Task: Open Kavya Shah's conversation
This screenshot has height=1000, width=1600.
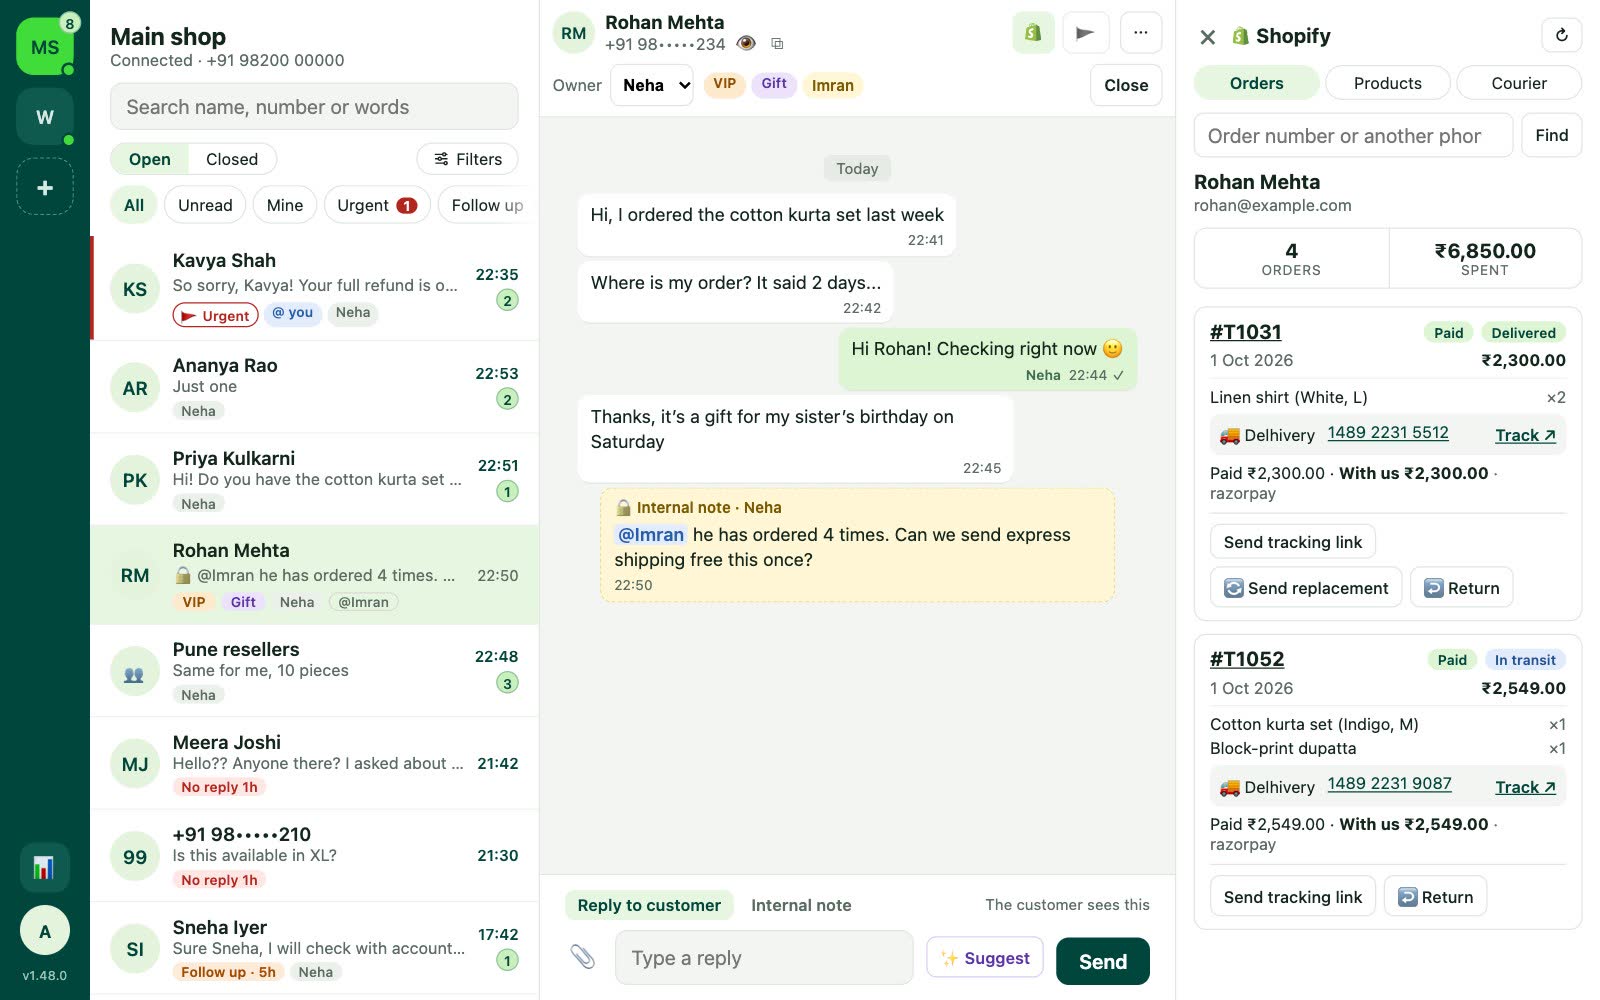Action: click(314, 289)
